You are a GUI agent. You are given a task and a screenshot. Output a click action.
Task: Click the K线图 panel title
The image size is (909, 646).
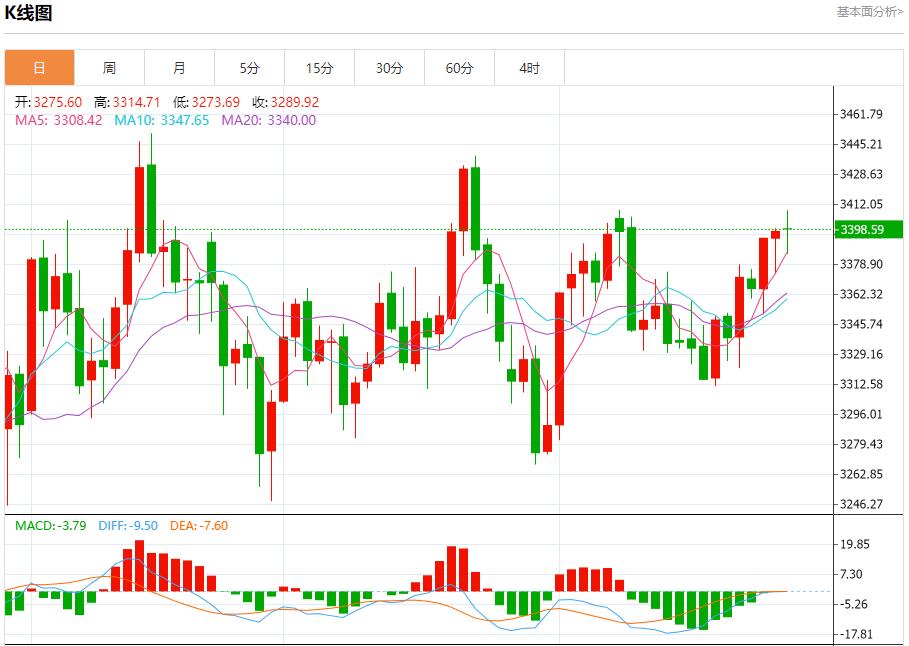(29, 13)
